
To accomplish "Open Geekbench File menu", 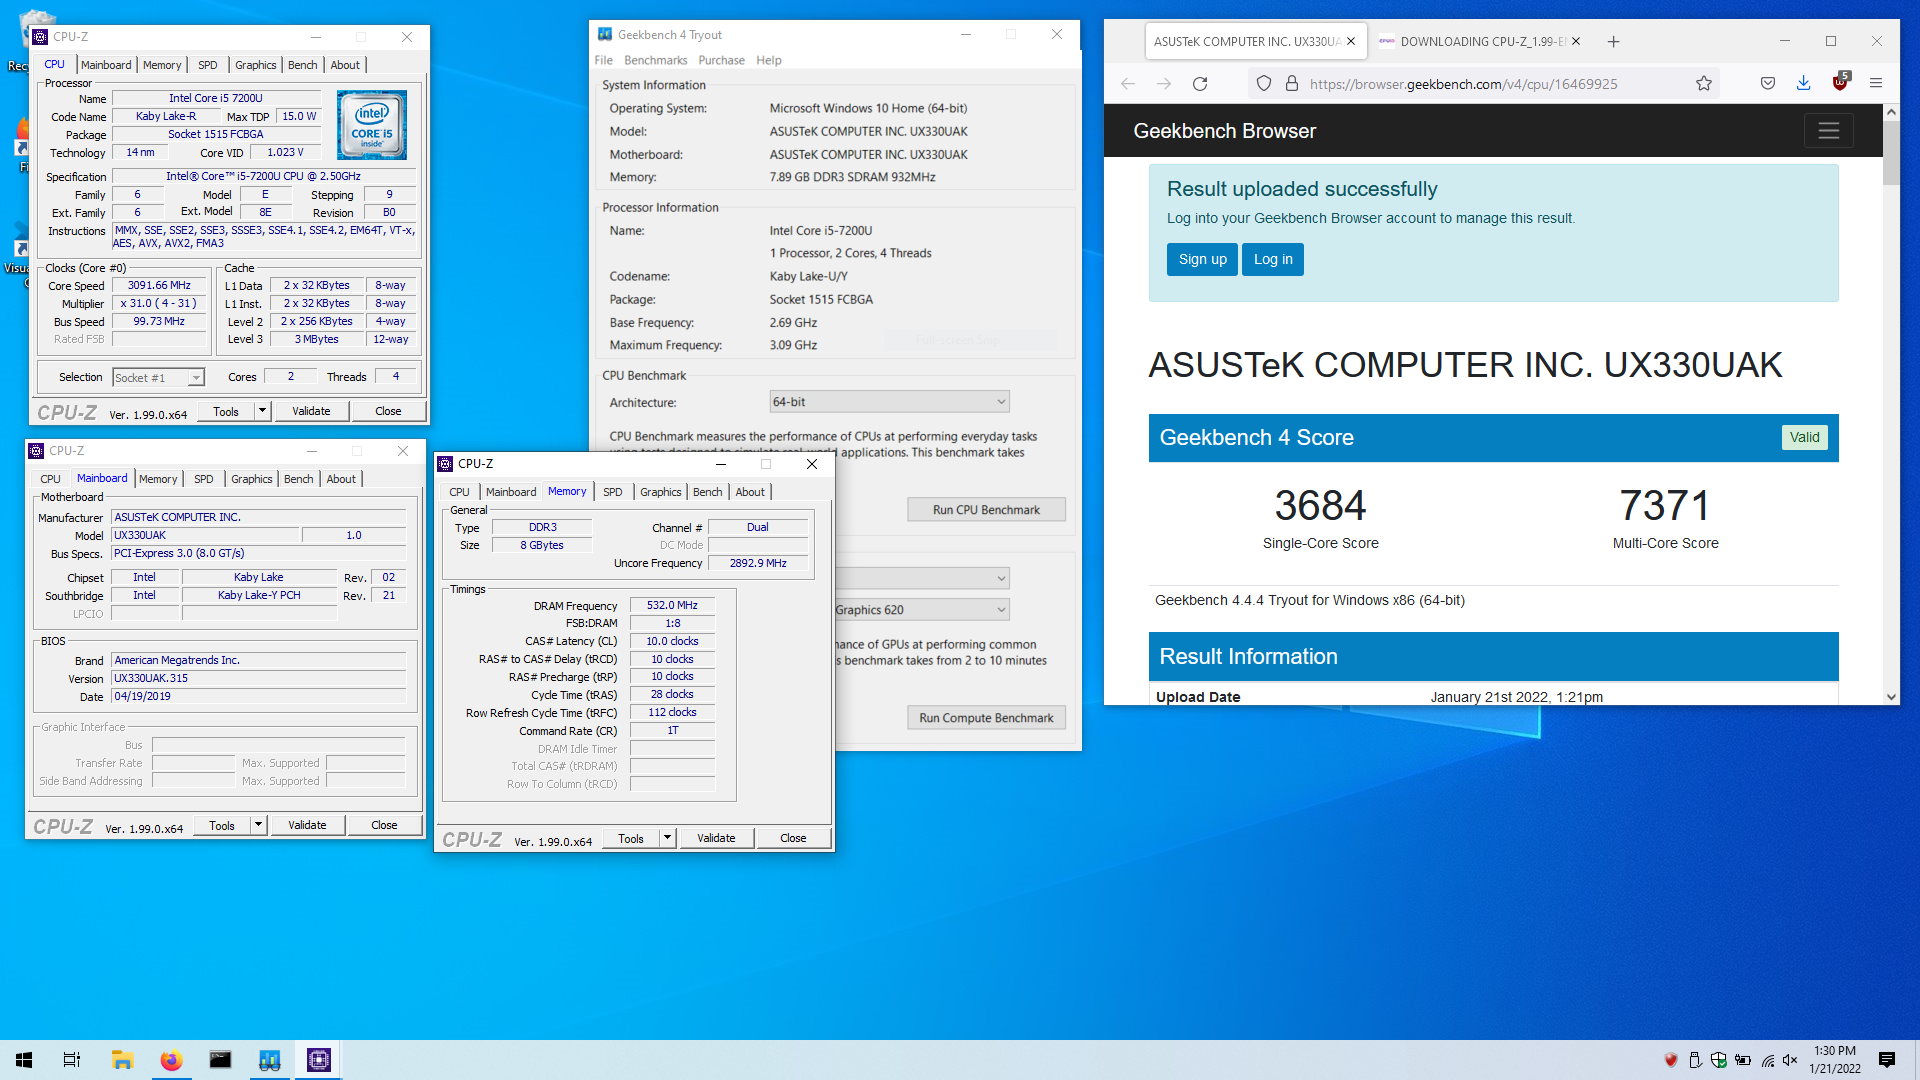I will click(x=604, y=60).
